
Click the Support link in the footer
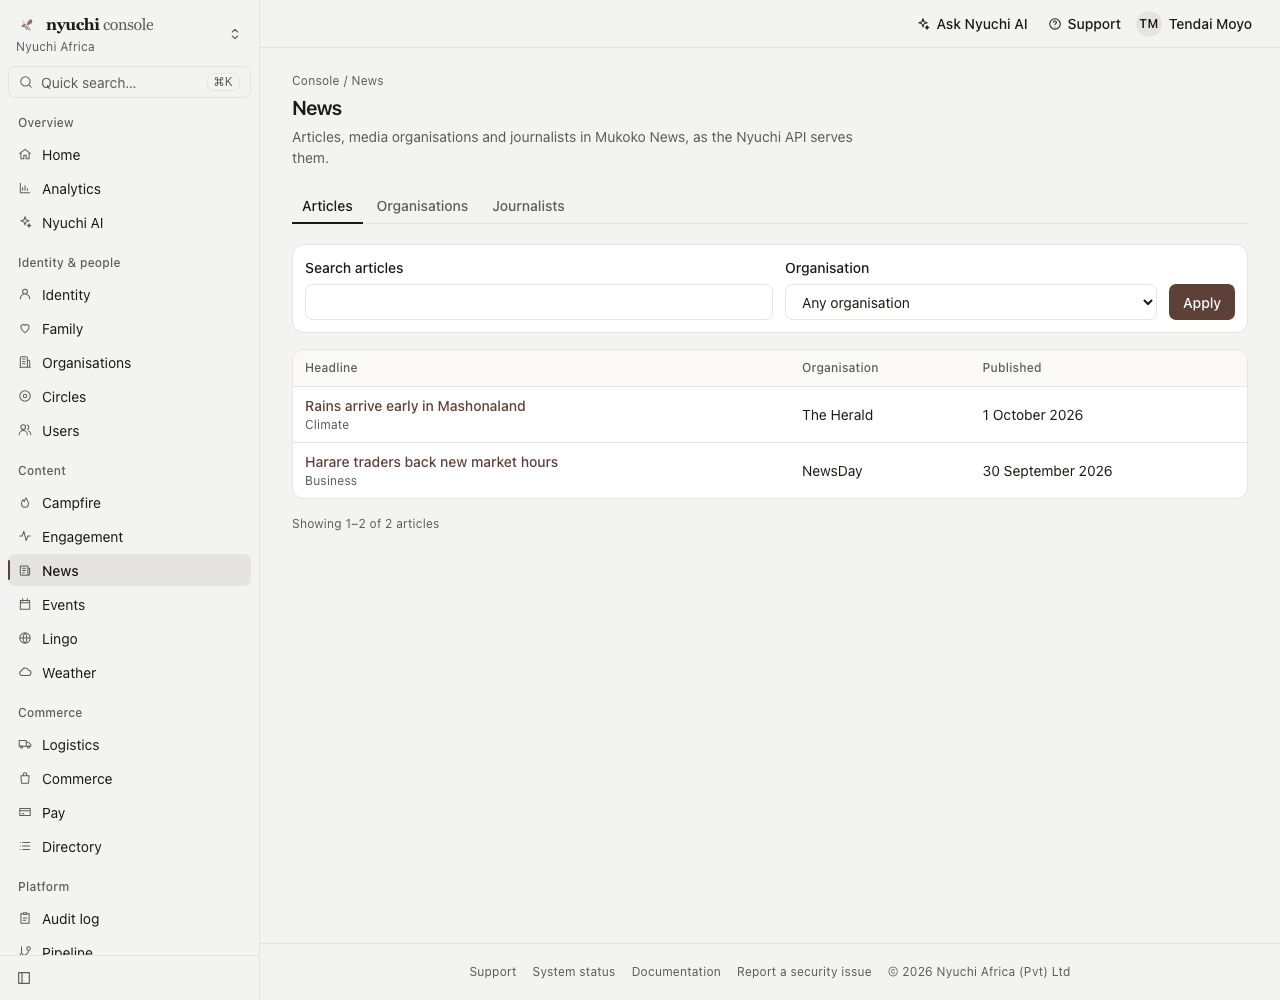[493, 972]
